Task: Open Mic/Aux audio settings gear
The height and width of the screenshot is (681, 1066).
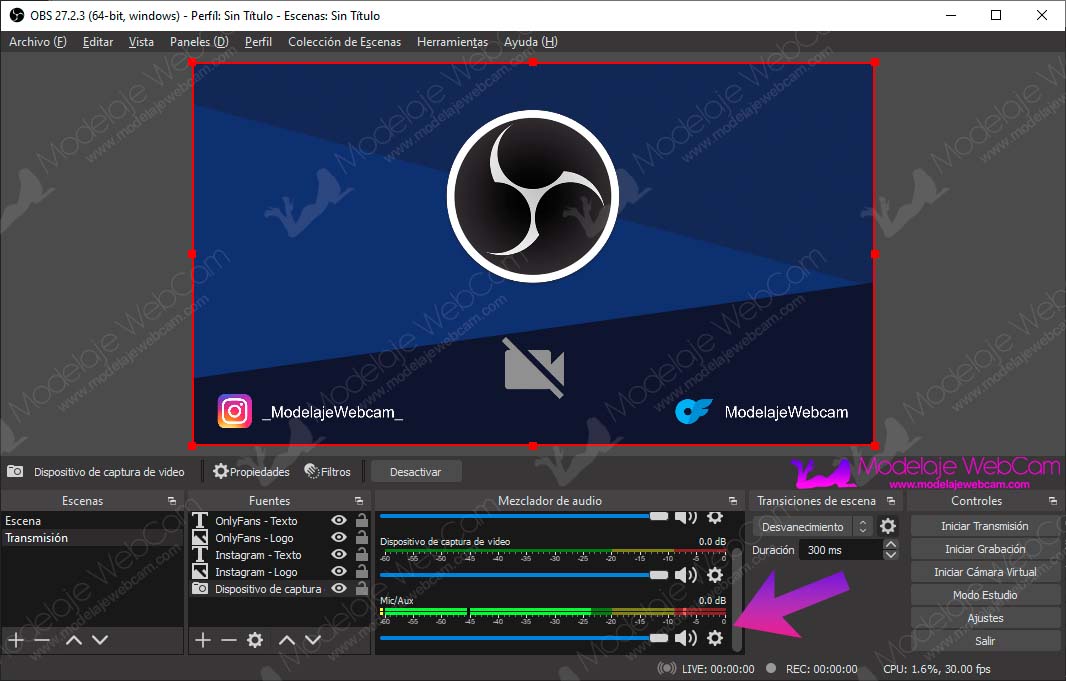Action: click(x=715, y=638)
